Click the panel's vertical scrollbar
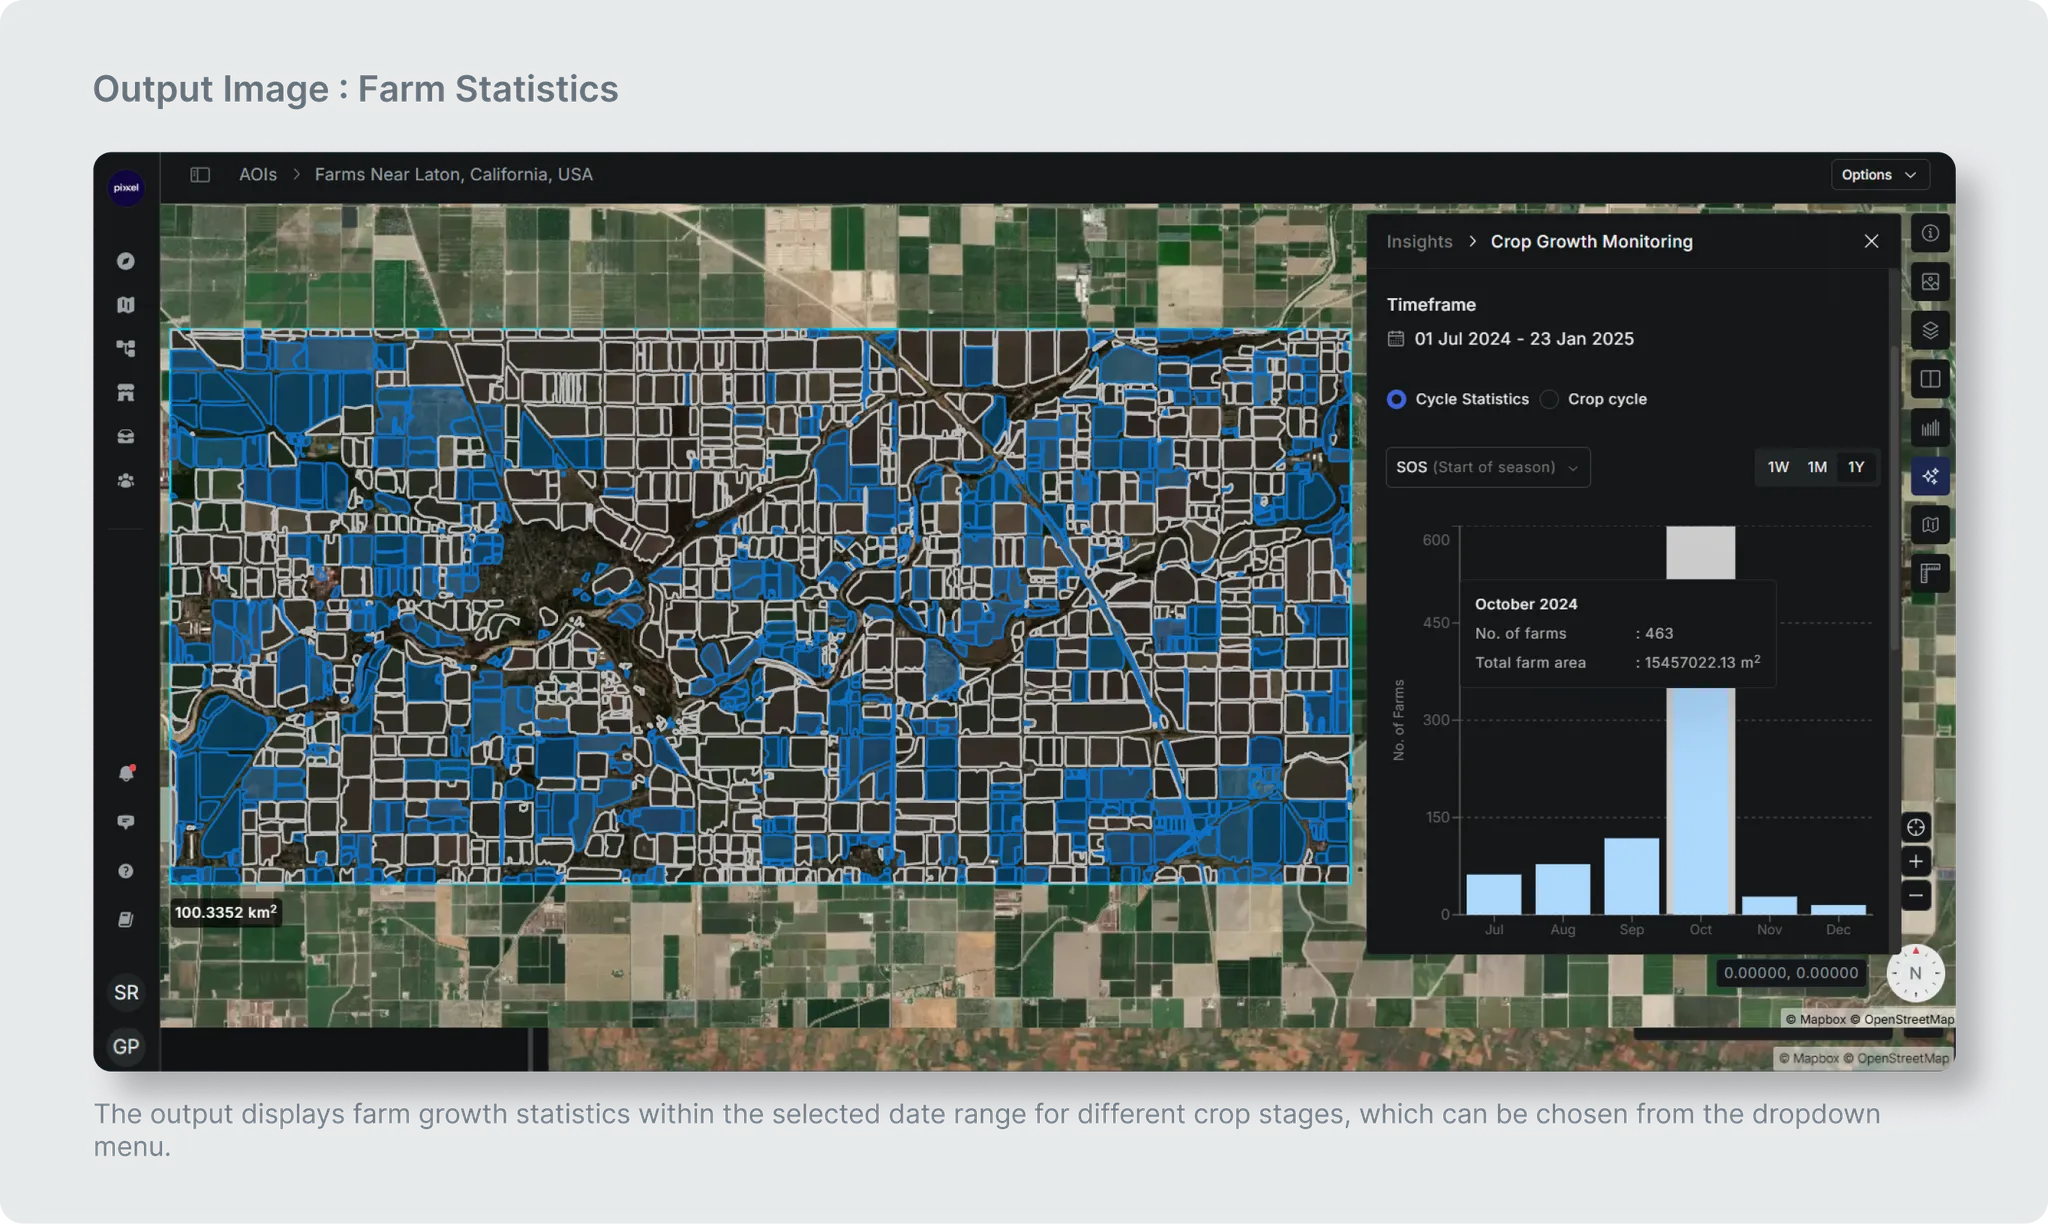The height and width of the screenshot is (1224, 2048). [1894, 497]
